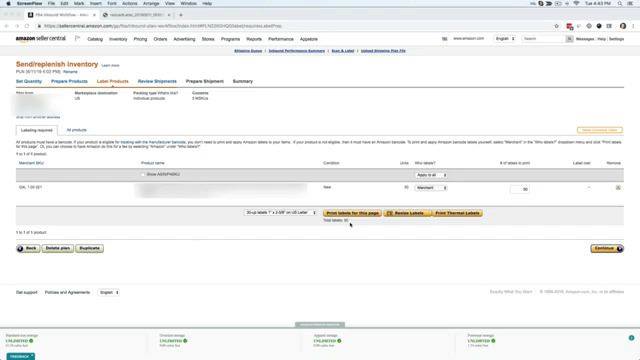Open the 30-up labels paper size dropdown
This screenshot has width=640, height=360.
click(x=280, y=213)
